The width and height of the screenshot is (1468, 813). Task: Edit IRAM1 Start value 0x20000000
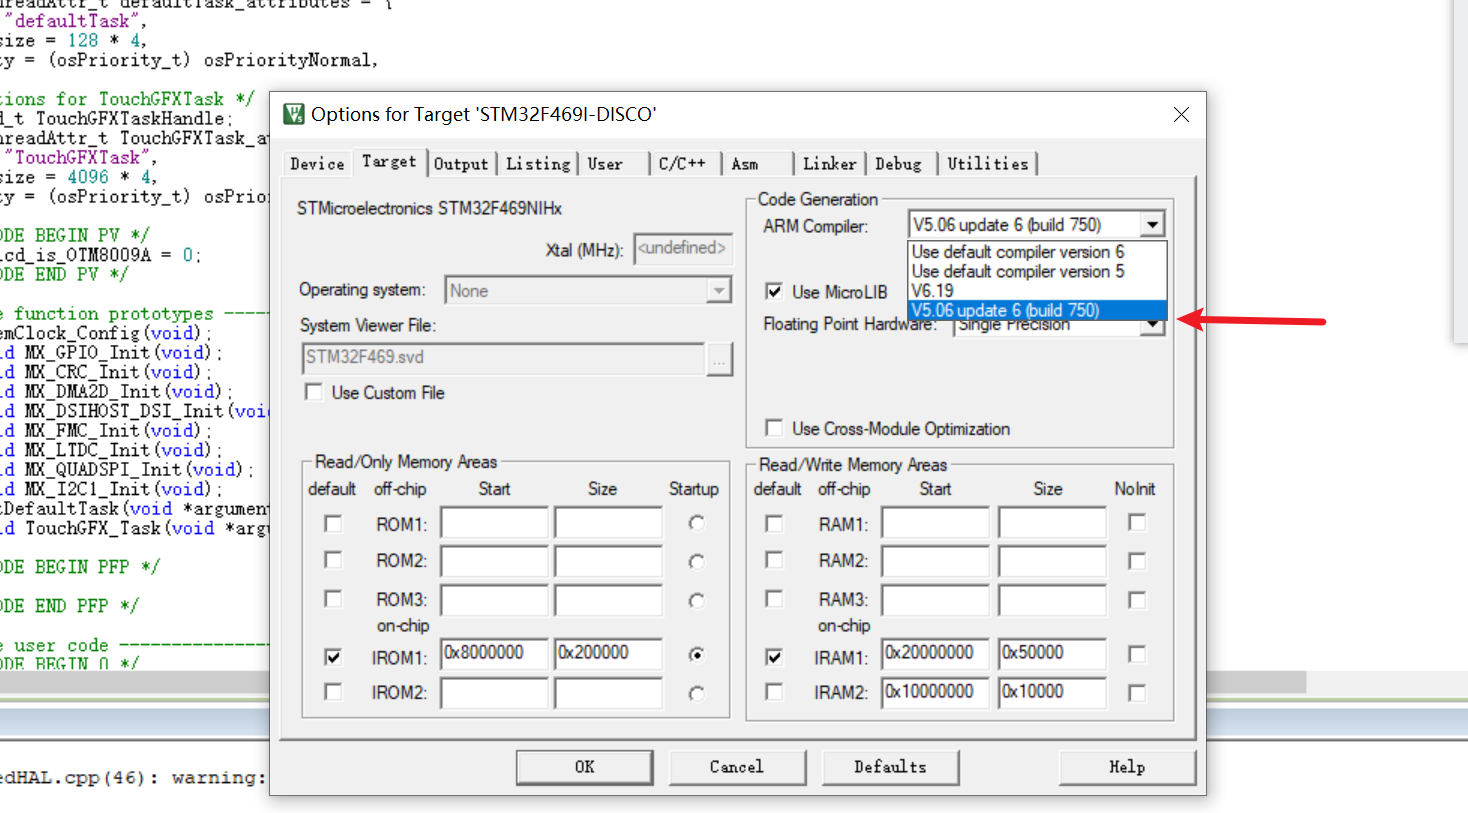[936, 653]
